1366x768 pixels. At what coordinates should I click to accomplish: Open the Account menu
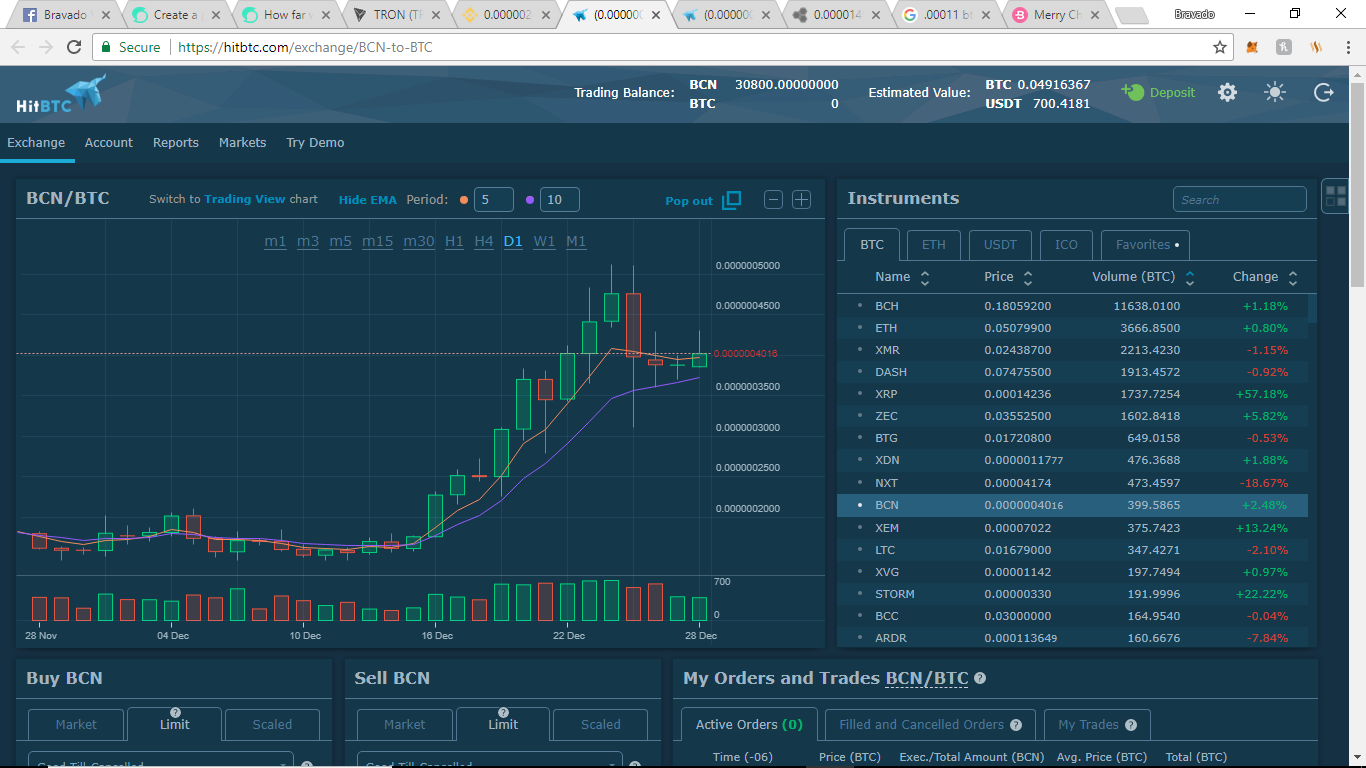tap(109, 143)
